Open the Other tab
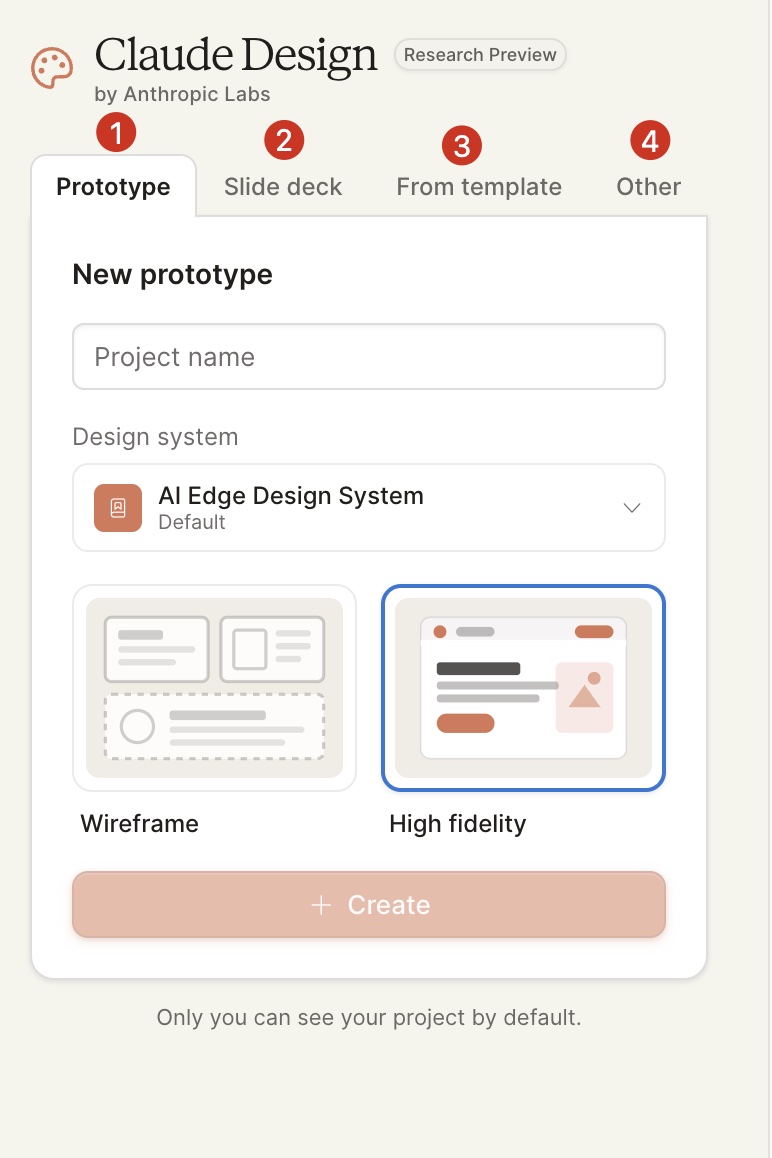This screenshot has height=1158, width=772. pyautogui.click(x=649, y=187)
